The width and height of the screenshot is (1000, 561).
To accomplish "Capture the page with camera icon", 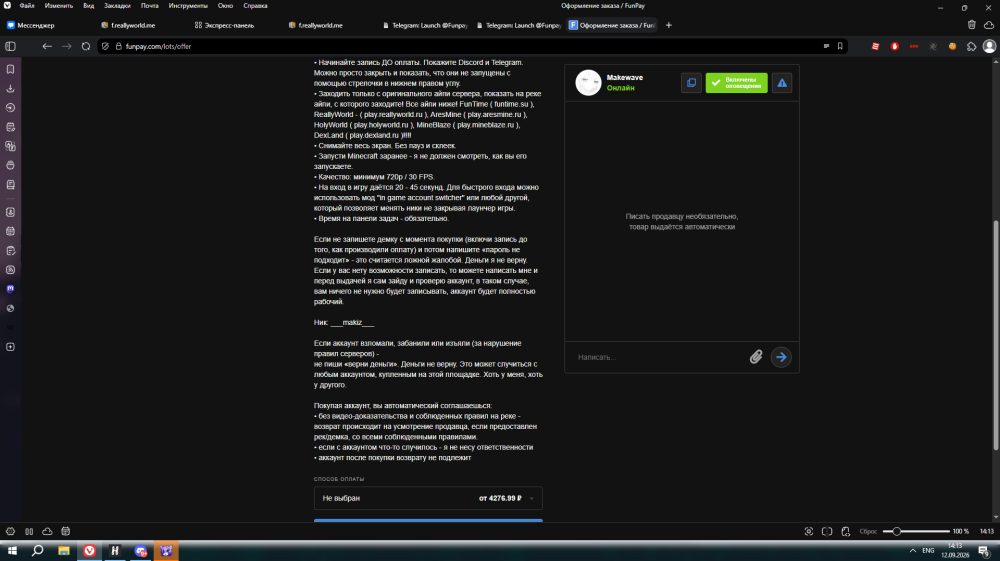I will (808, 532).
